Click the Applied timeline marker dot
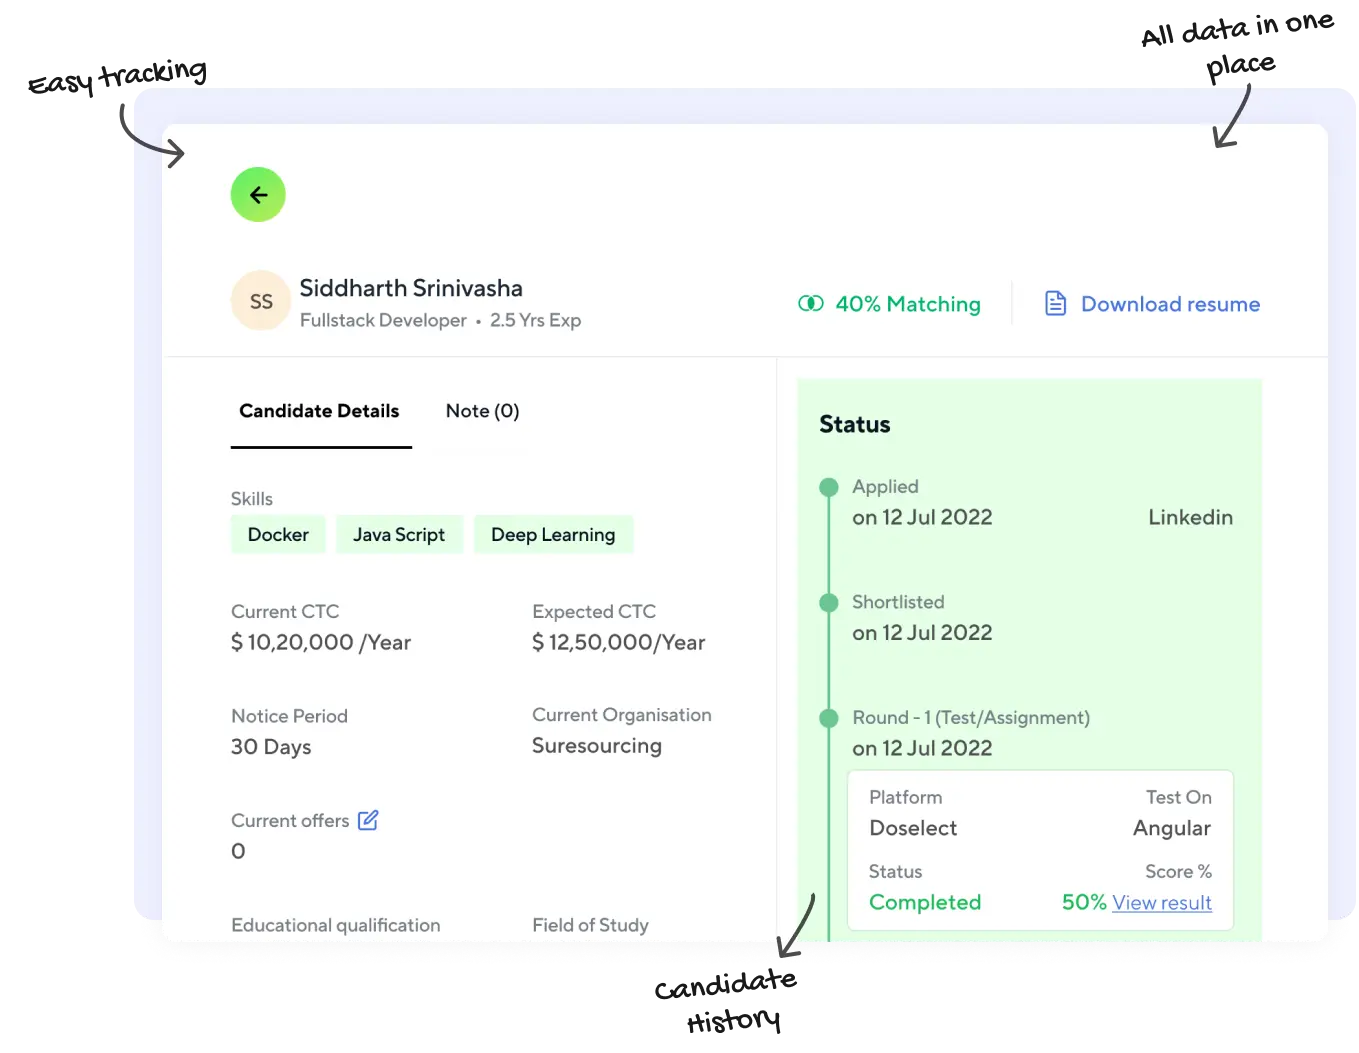The width and height of the screenshot is (1359, 1053). tap(829, 488)
